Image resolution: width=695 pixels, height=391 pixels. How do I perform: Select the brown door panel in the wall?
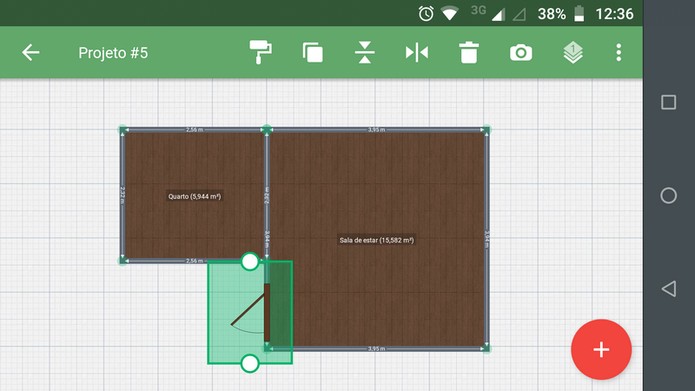coord(267,313)
